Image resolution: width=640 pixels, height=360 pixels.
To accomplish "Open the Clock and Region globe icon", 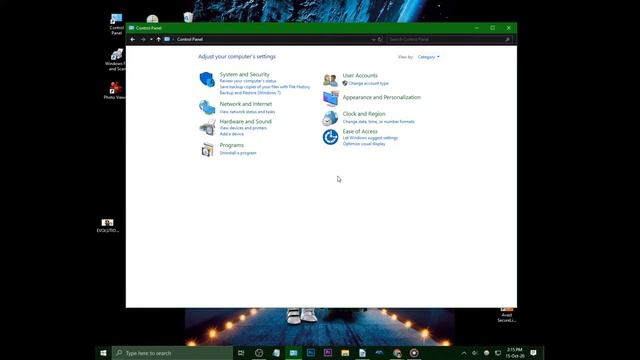I will [x=330, y=118].
